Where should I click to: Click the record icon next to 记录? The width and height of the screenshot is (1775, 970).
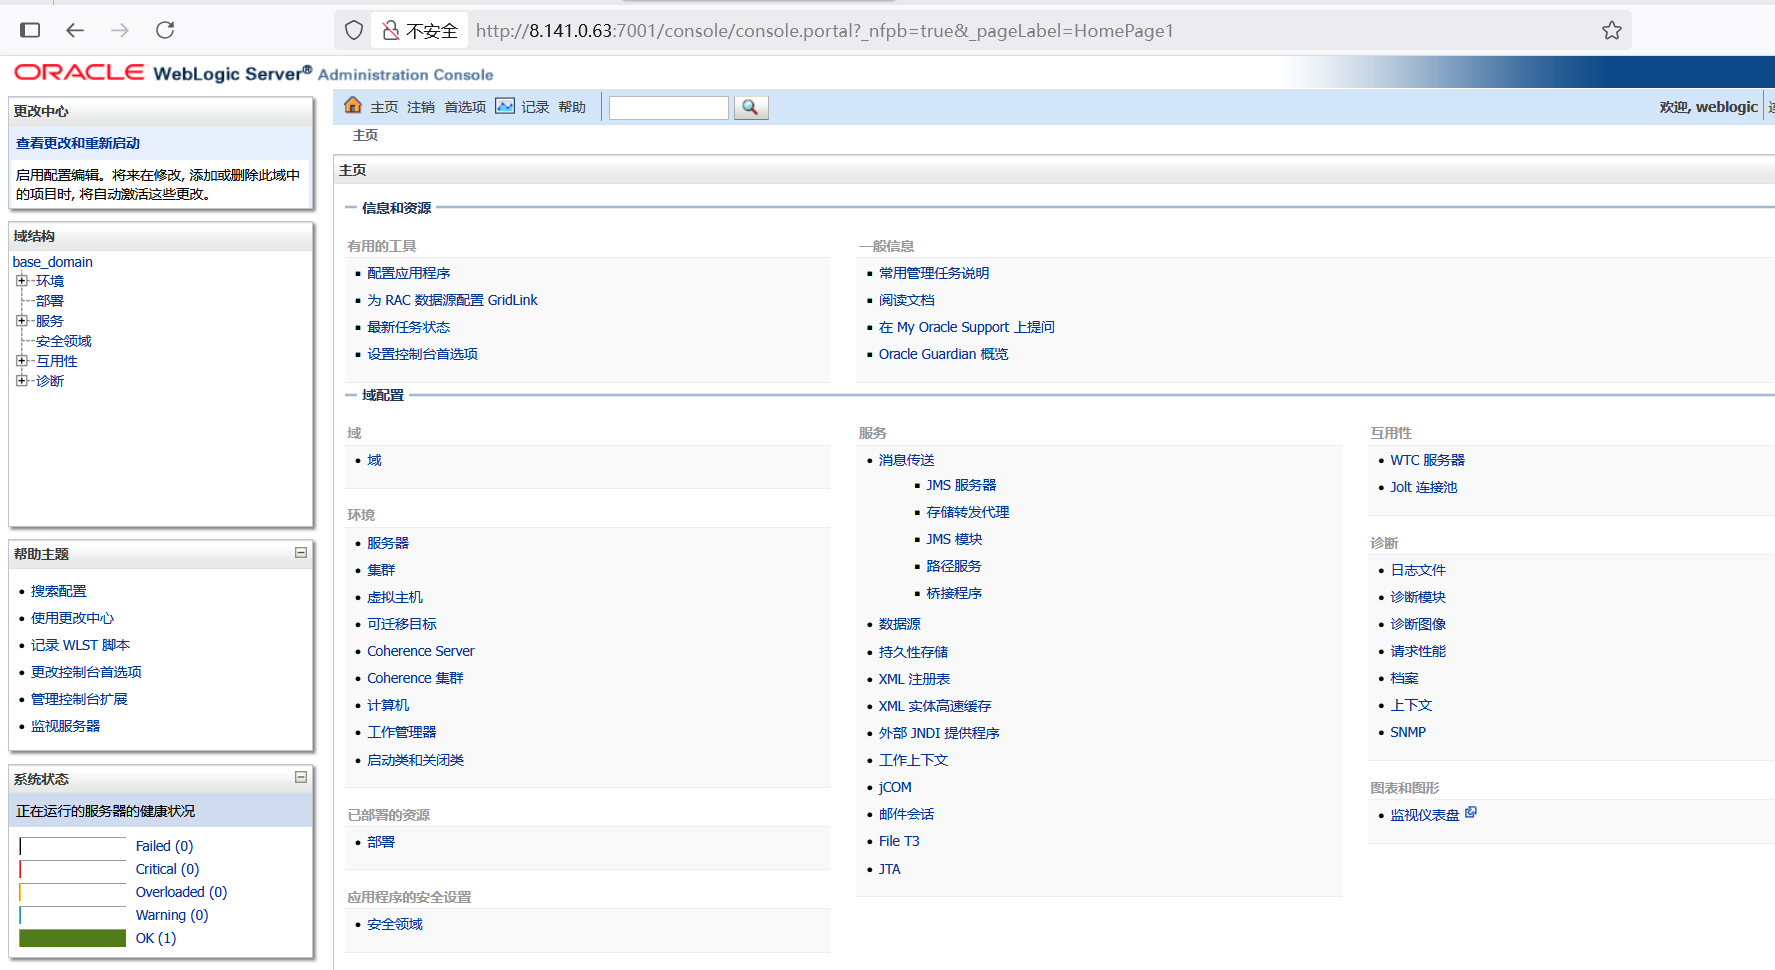click(x=505, y=106)
